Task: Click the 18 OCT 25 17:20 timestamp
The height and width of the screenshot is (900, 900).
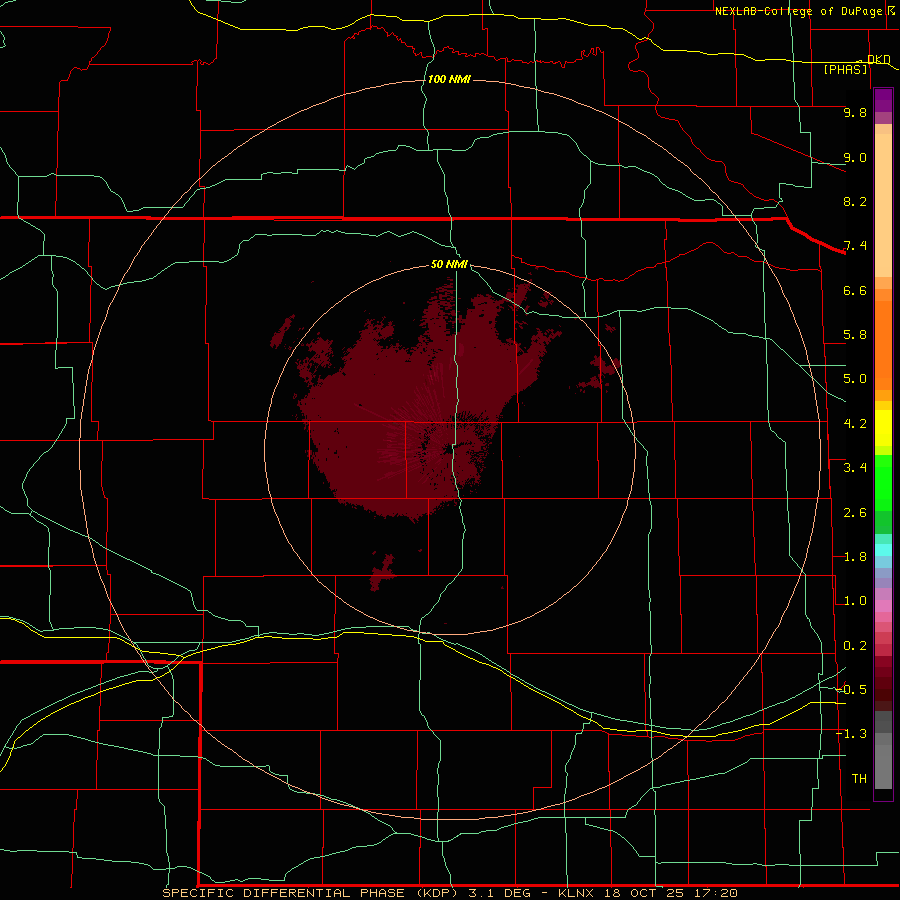Action: pos(670,893)
